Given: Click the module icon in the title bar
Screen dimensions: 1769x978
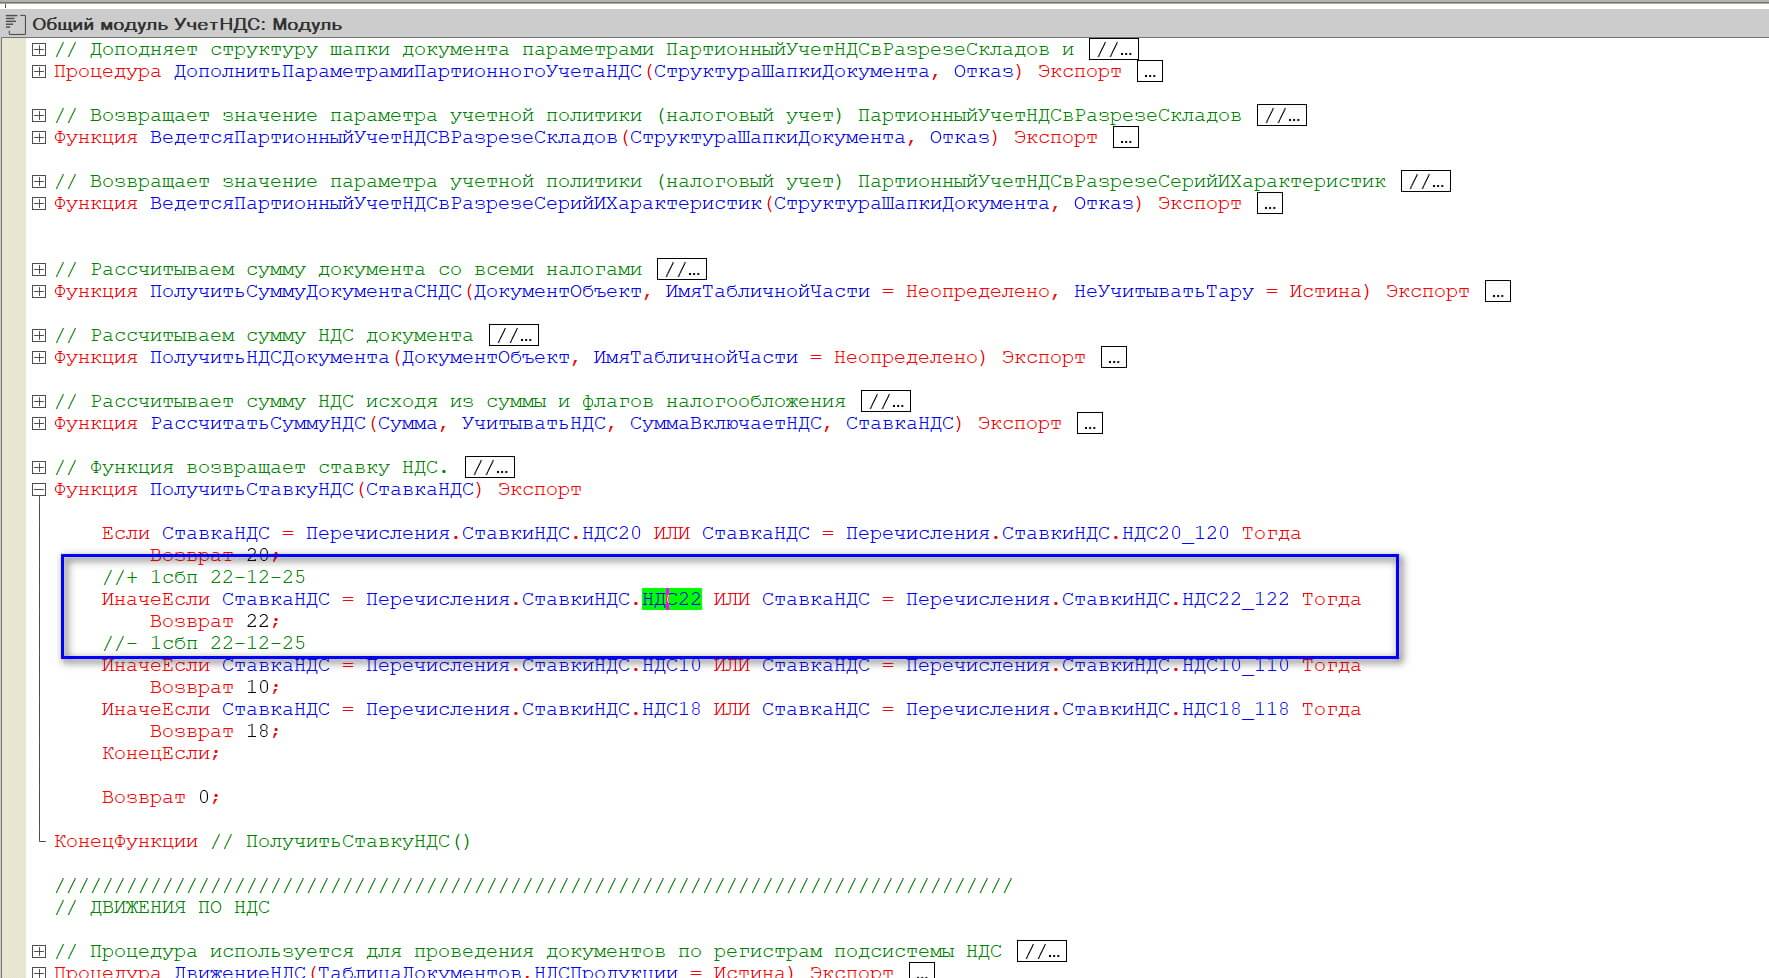Looking at the screenshot, I should point(14,24).
